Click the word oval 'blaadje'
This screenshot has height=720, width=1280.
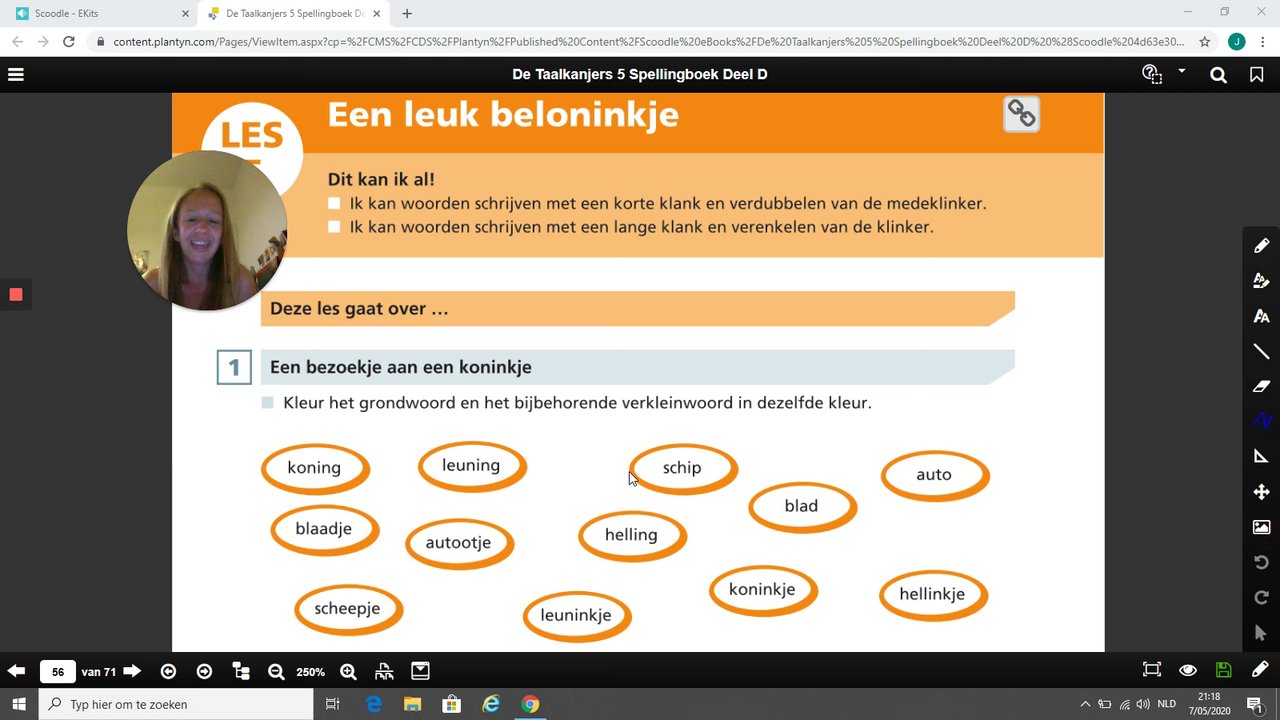tap(325, 530)
